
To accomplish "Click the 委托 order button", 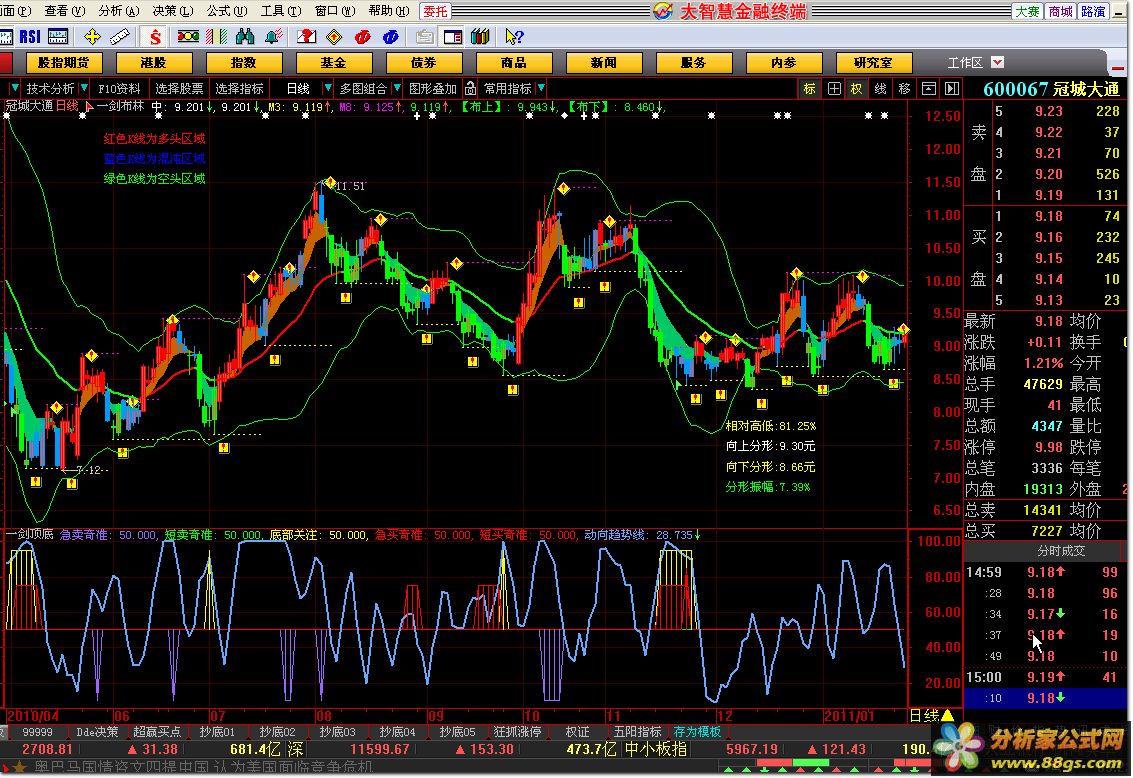I will coord(435,11).
